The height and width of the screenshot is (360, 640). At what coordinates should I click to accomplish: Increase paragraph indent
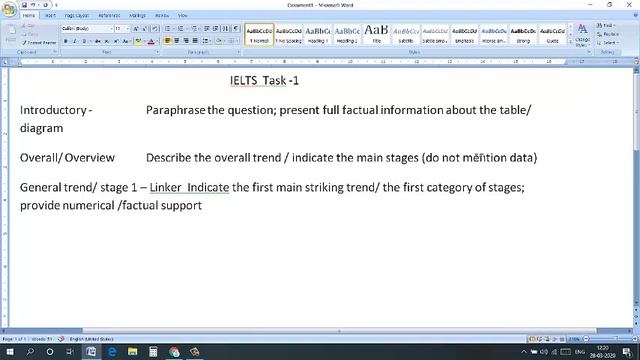click(x=216, y=29)
